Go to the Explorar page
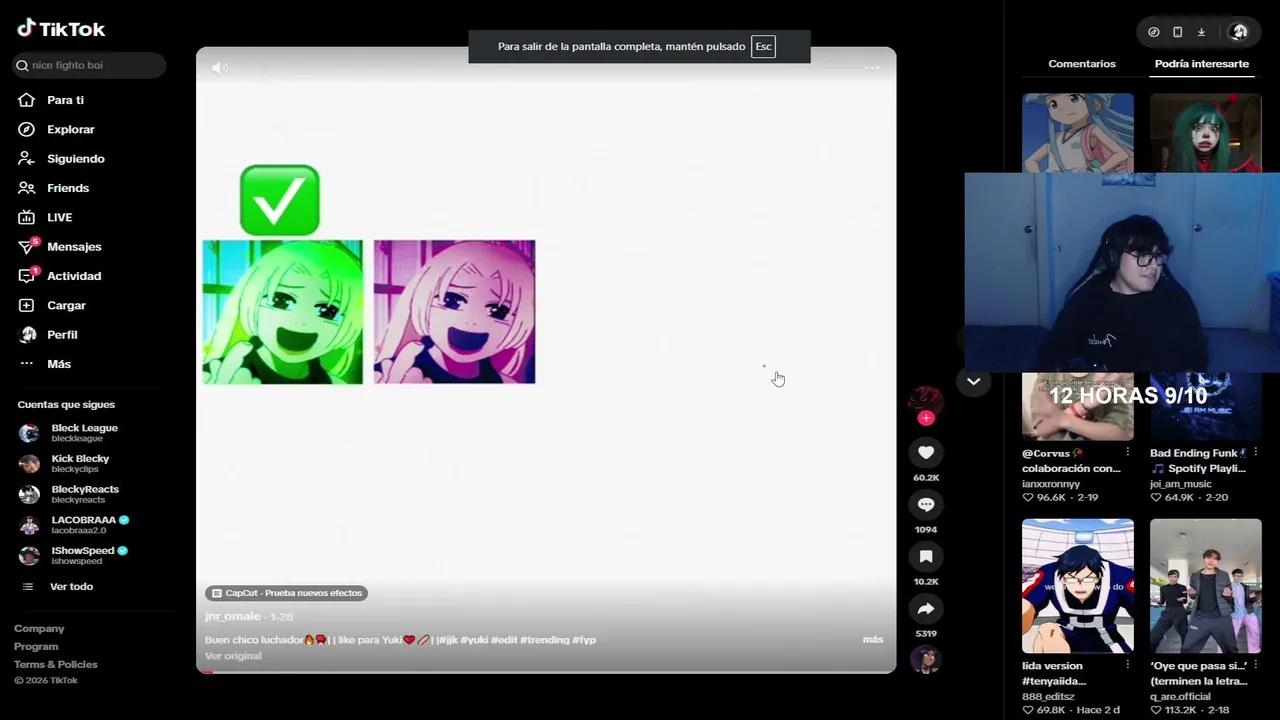 click(x=70, y=129)
